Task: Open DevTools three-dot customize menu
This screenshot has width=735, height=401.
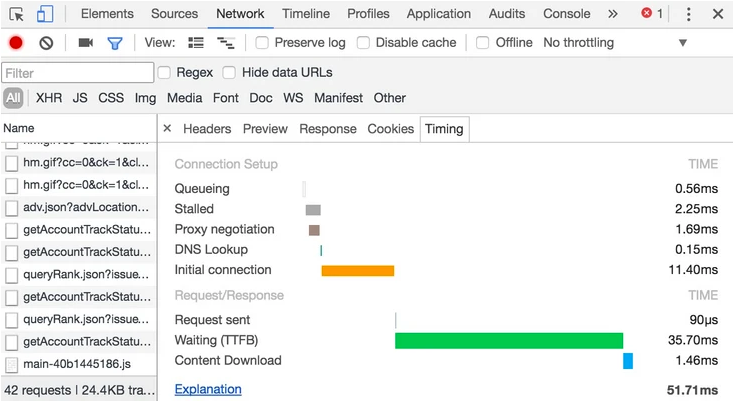Action: click(x=688, y=14)
